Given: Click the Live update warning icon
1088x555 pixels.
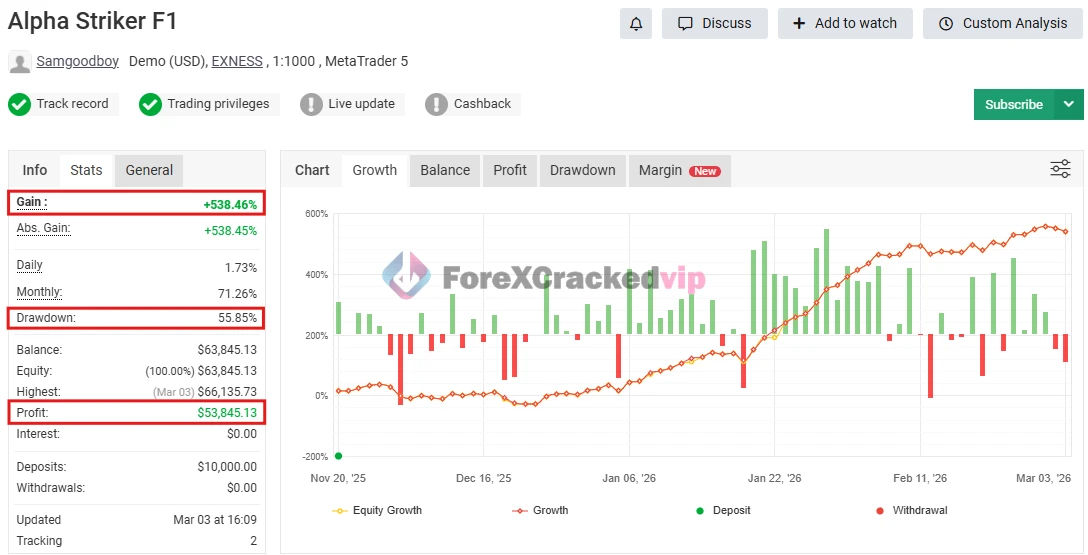Looking at the screenshot, I should (x=311, y=104).
